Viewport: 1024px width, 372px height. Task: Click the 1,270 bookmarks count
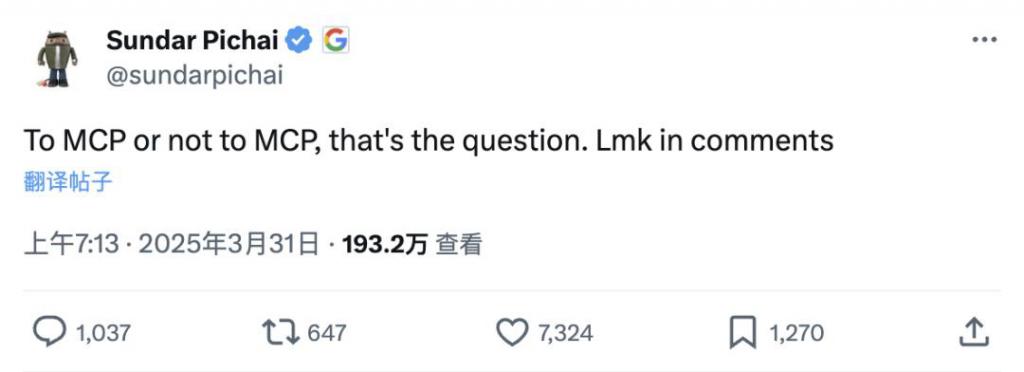[x=796, y=333]
